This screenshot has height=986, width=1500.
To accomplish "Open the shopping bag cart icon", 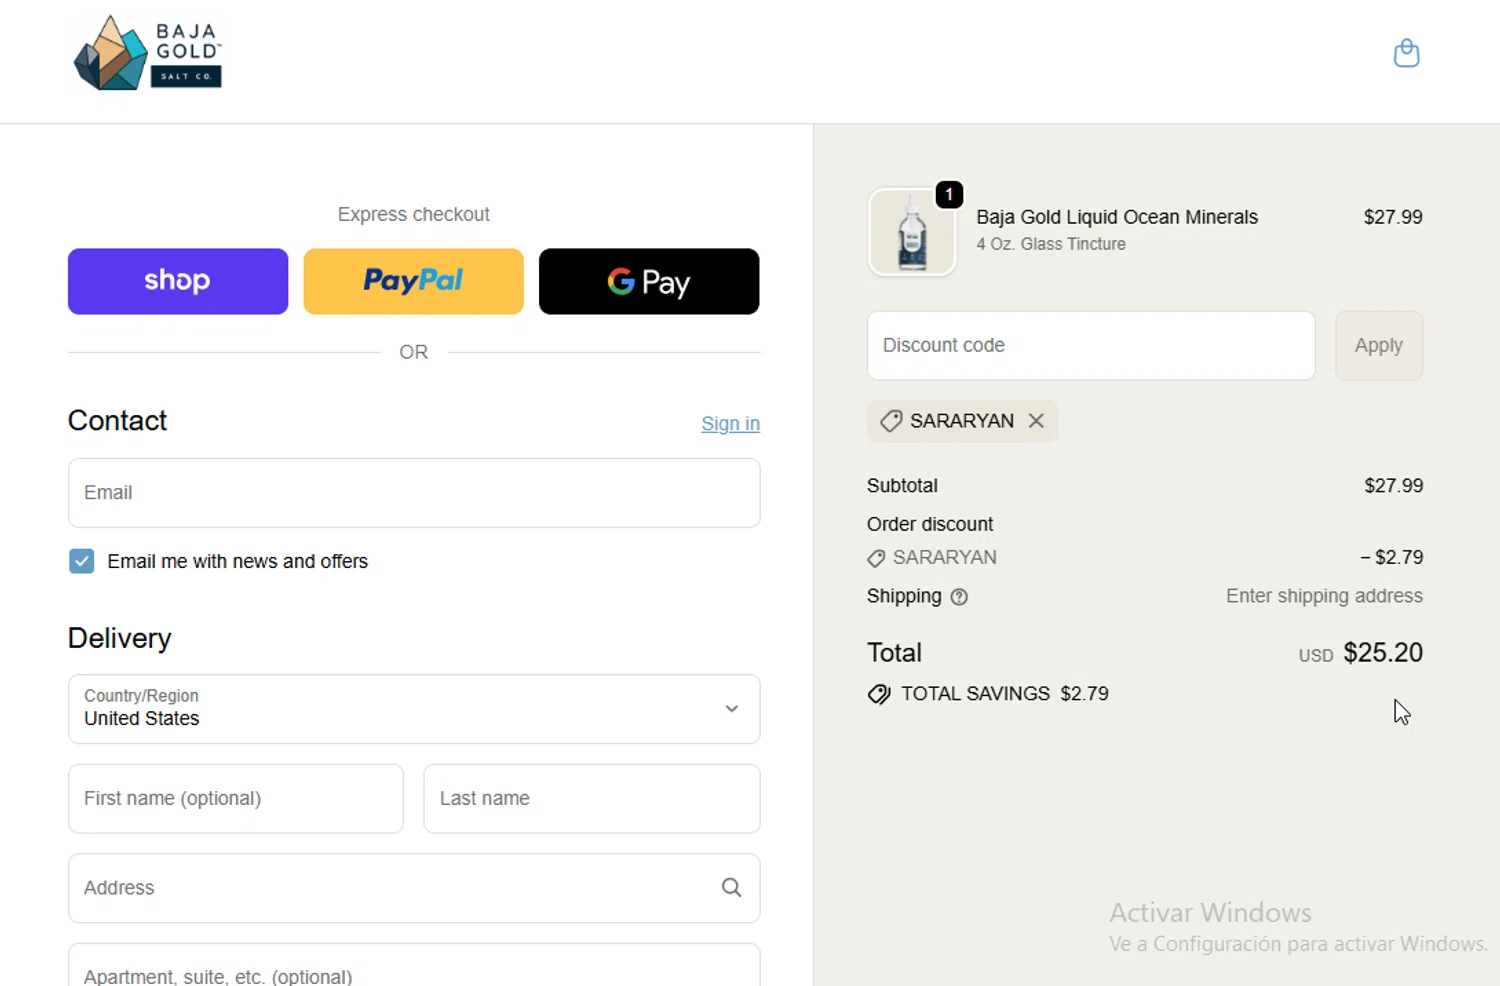I will 1406,53.
